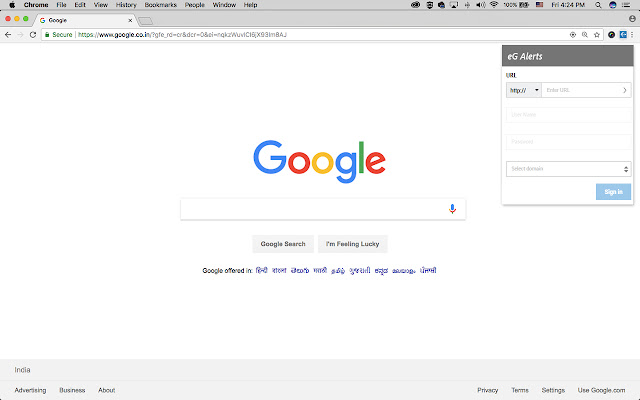Open the Edit menu

point(80,5)
